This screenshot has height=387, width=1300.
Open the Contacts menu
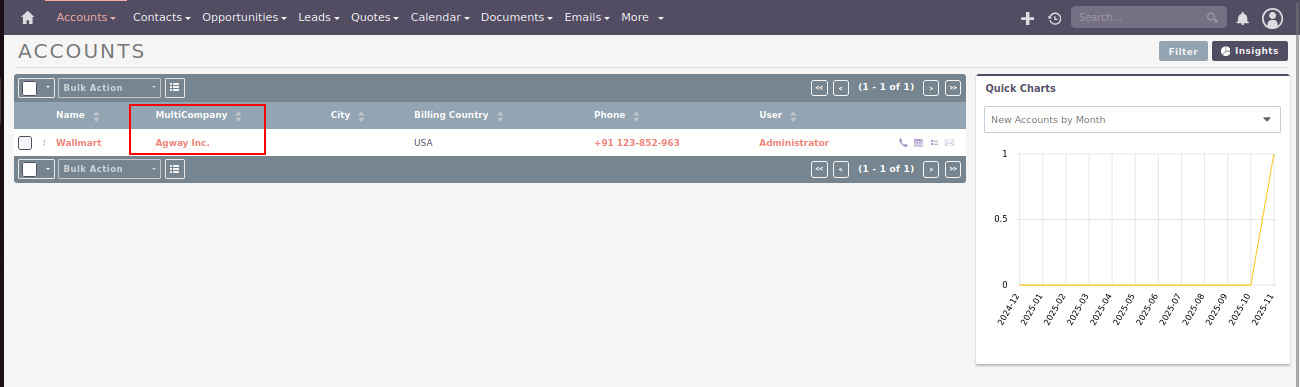162,18
